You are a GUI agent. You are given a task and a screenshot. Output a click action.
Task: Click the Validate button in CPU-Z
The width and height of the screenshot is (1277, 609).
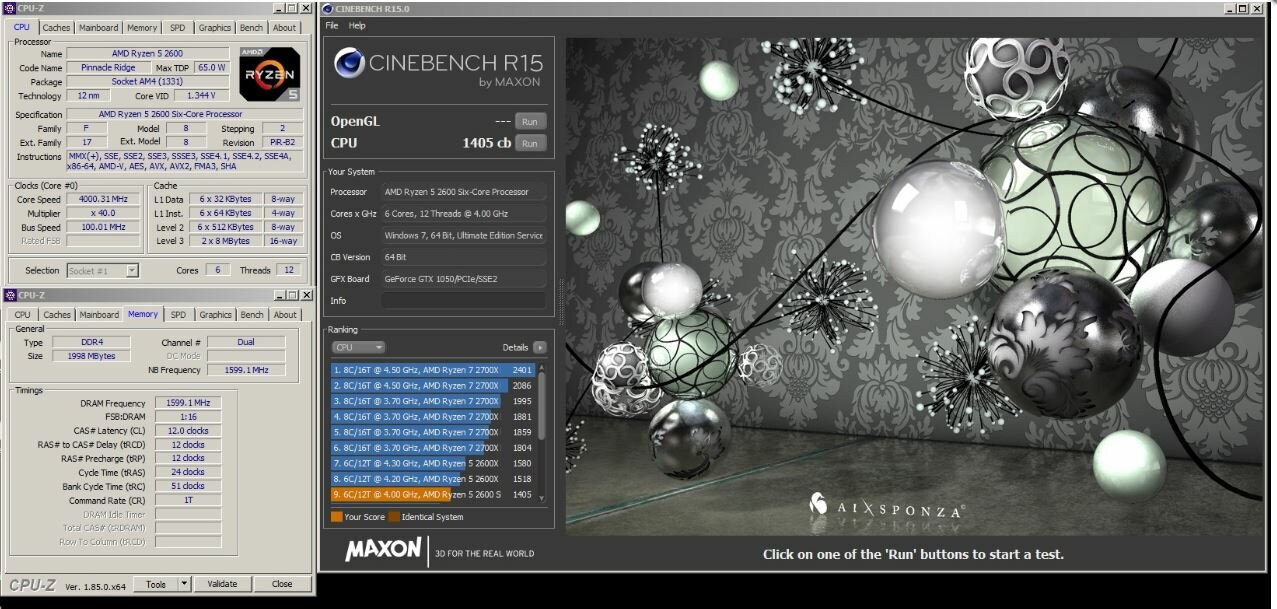pos(222,584)
